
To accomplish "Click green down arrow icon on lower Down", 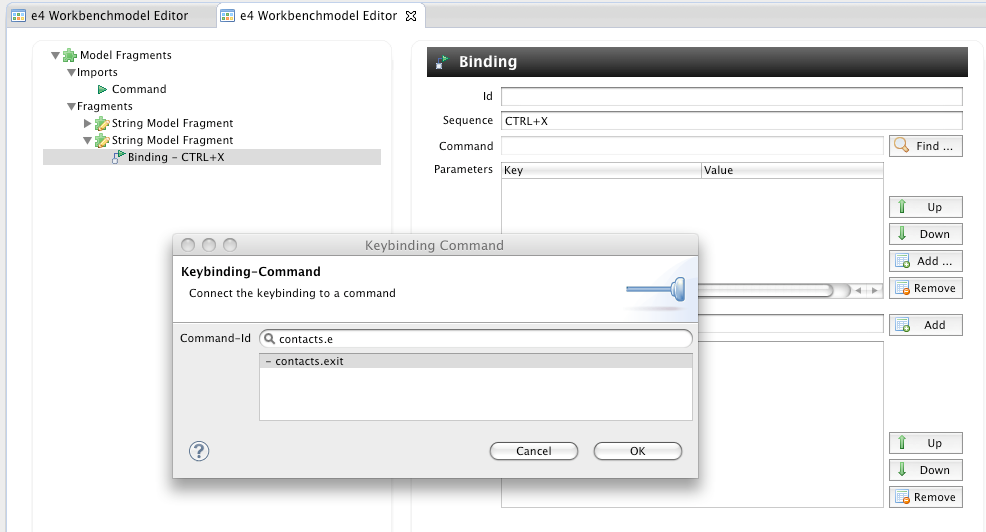I will click(902, 470).
